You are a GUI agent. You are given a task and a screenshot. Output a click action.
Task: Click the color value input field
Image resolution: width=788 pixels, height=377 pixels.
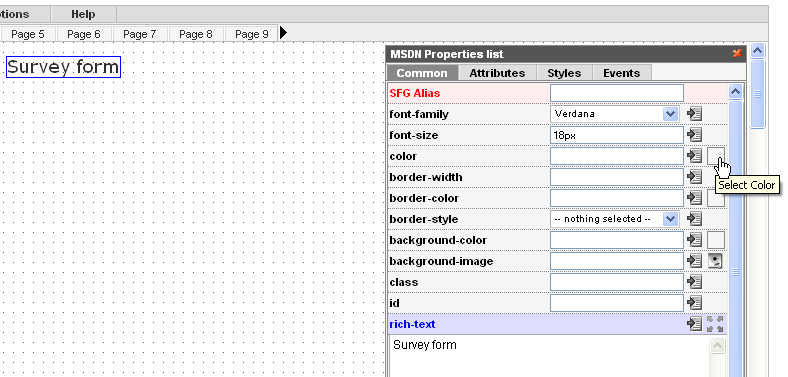pos(617,156)
